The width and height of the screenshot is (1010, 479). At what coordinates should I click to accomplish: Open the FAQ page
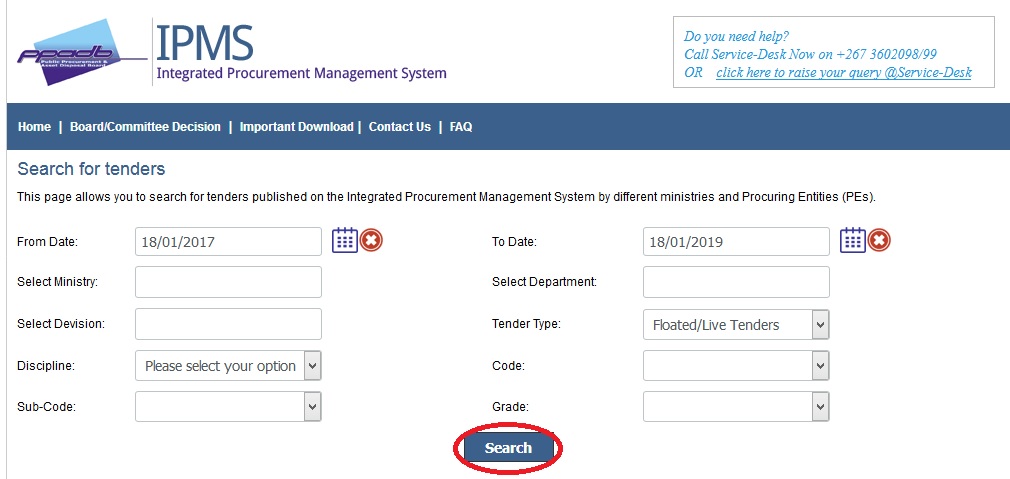461,127
